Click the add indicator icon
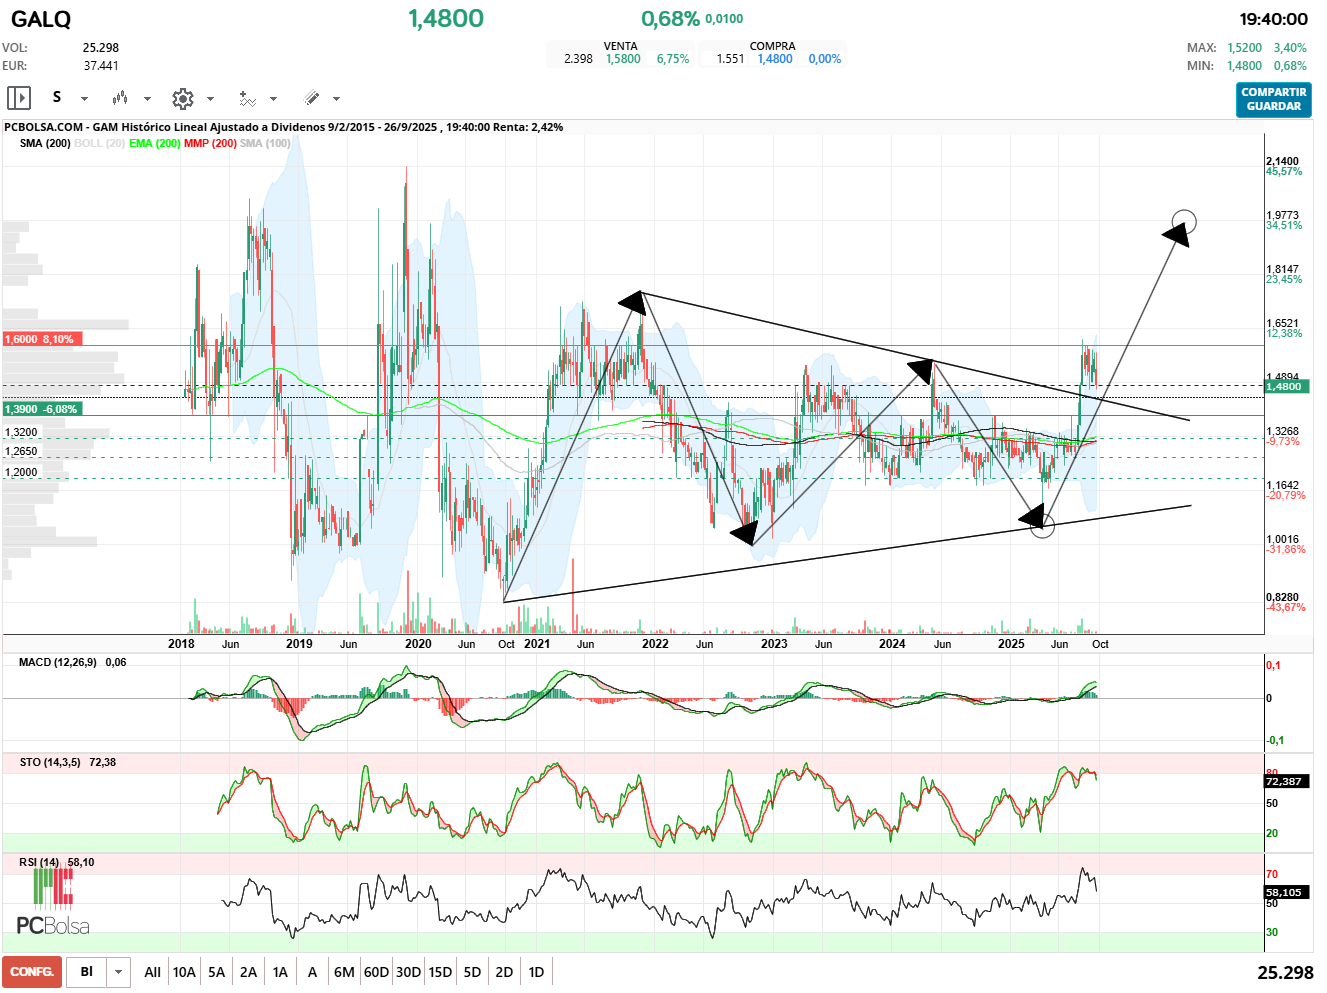This screenshot has width=1327, height=993. [x=247, y=98]
